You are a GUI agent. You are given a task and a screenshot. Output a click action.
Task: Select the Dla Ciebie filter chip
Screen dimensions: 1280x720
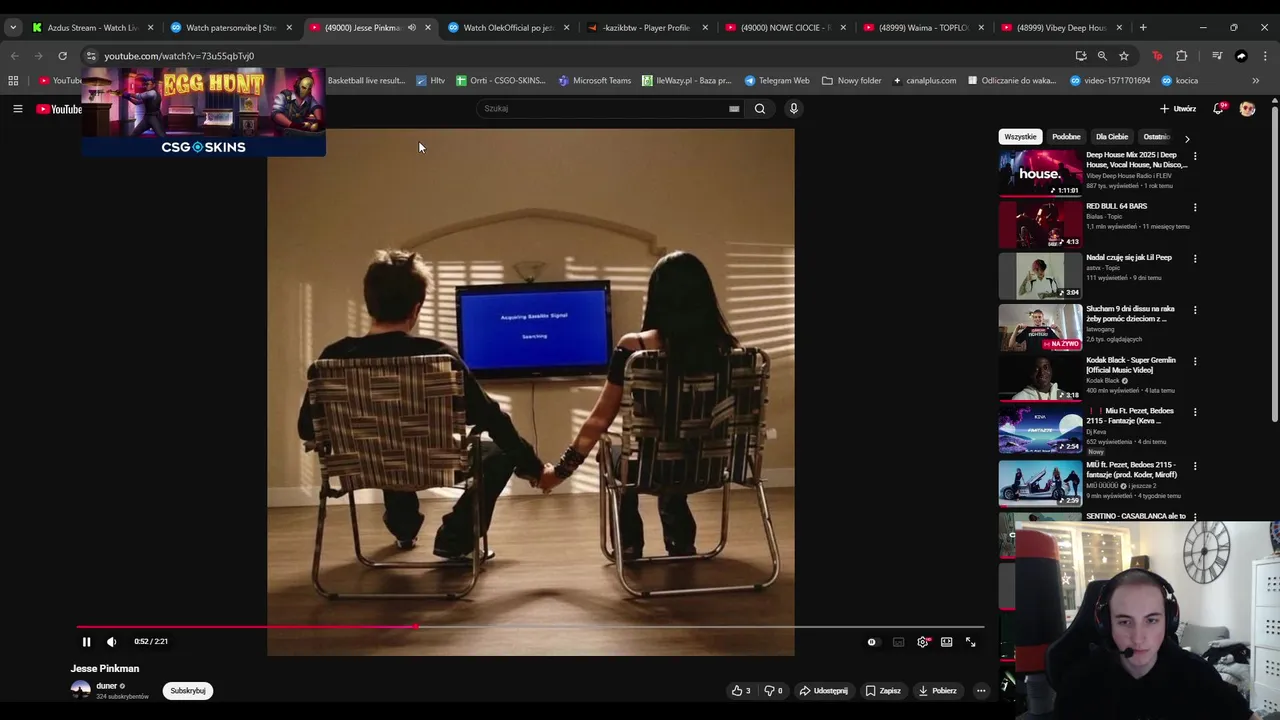(x=1112, y=137)
